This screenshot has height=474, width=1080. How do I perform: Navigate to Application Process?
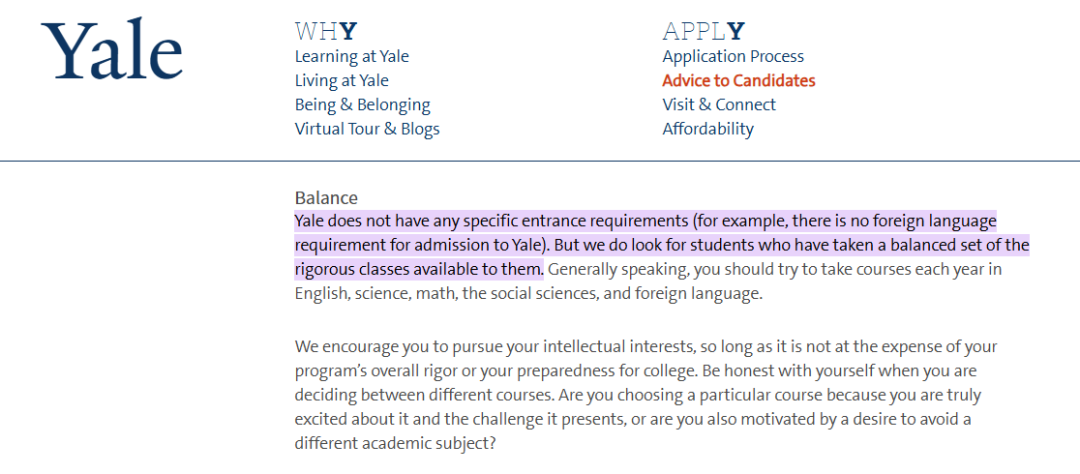pos(733,56)
